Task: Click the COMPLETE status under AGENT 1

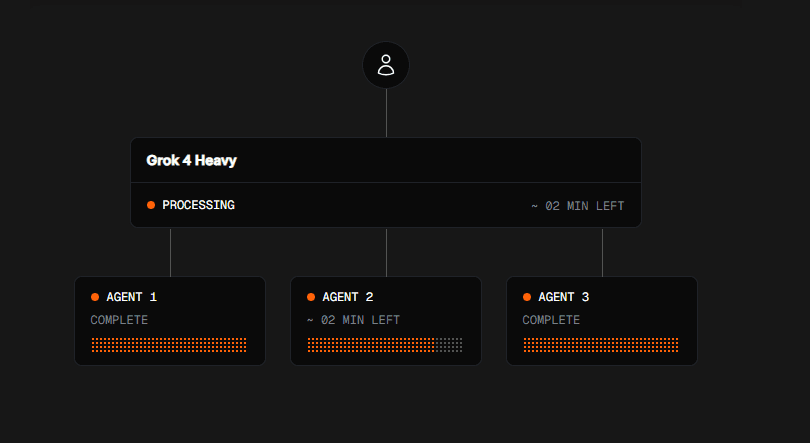Action: (119, 320)
